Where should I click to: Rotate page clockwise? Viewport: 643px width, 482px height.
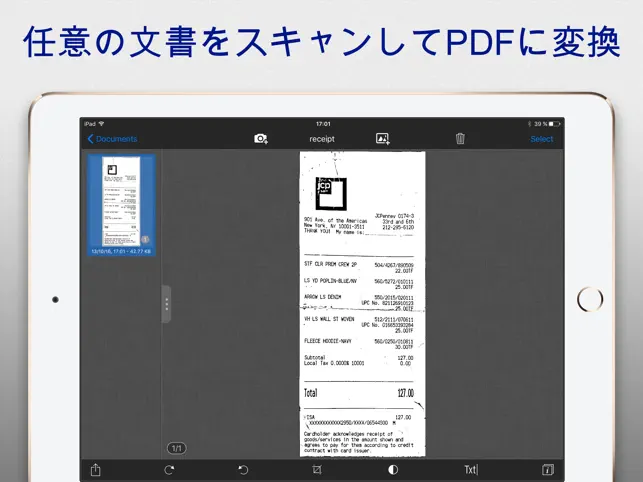pyautogui.click(x=169, y=470)
